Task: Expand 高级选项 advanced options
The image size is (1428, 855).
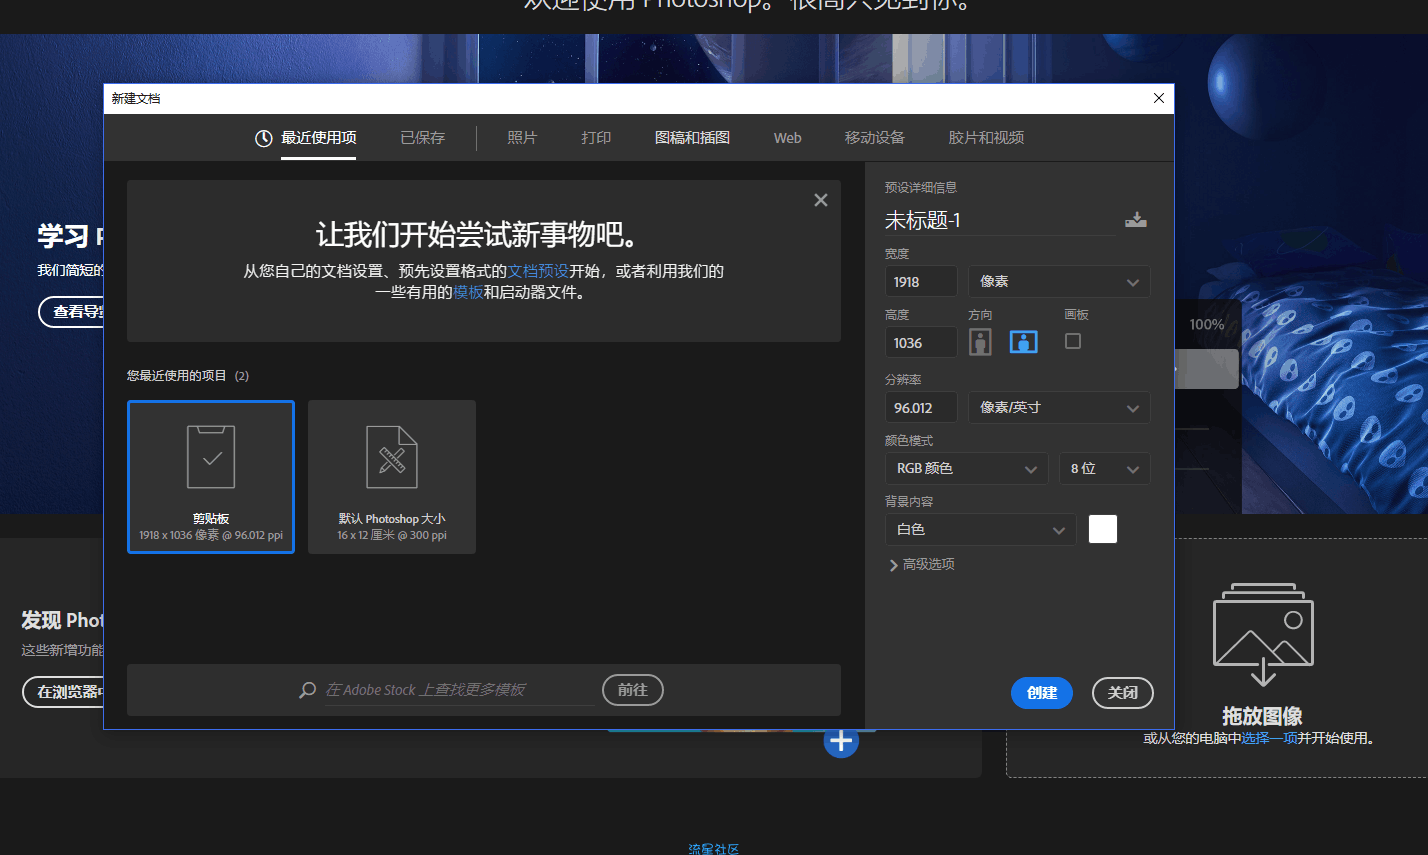Action: [922, 564]
